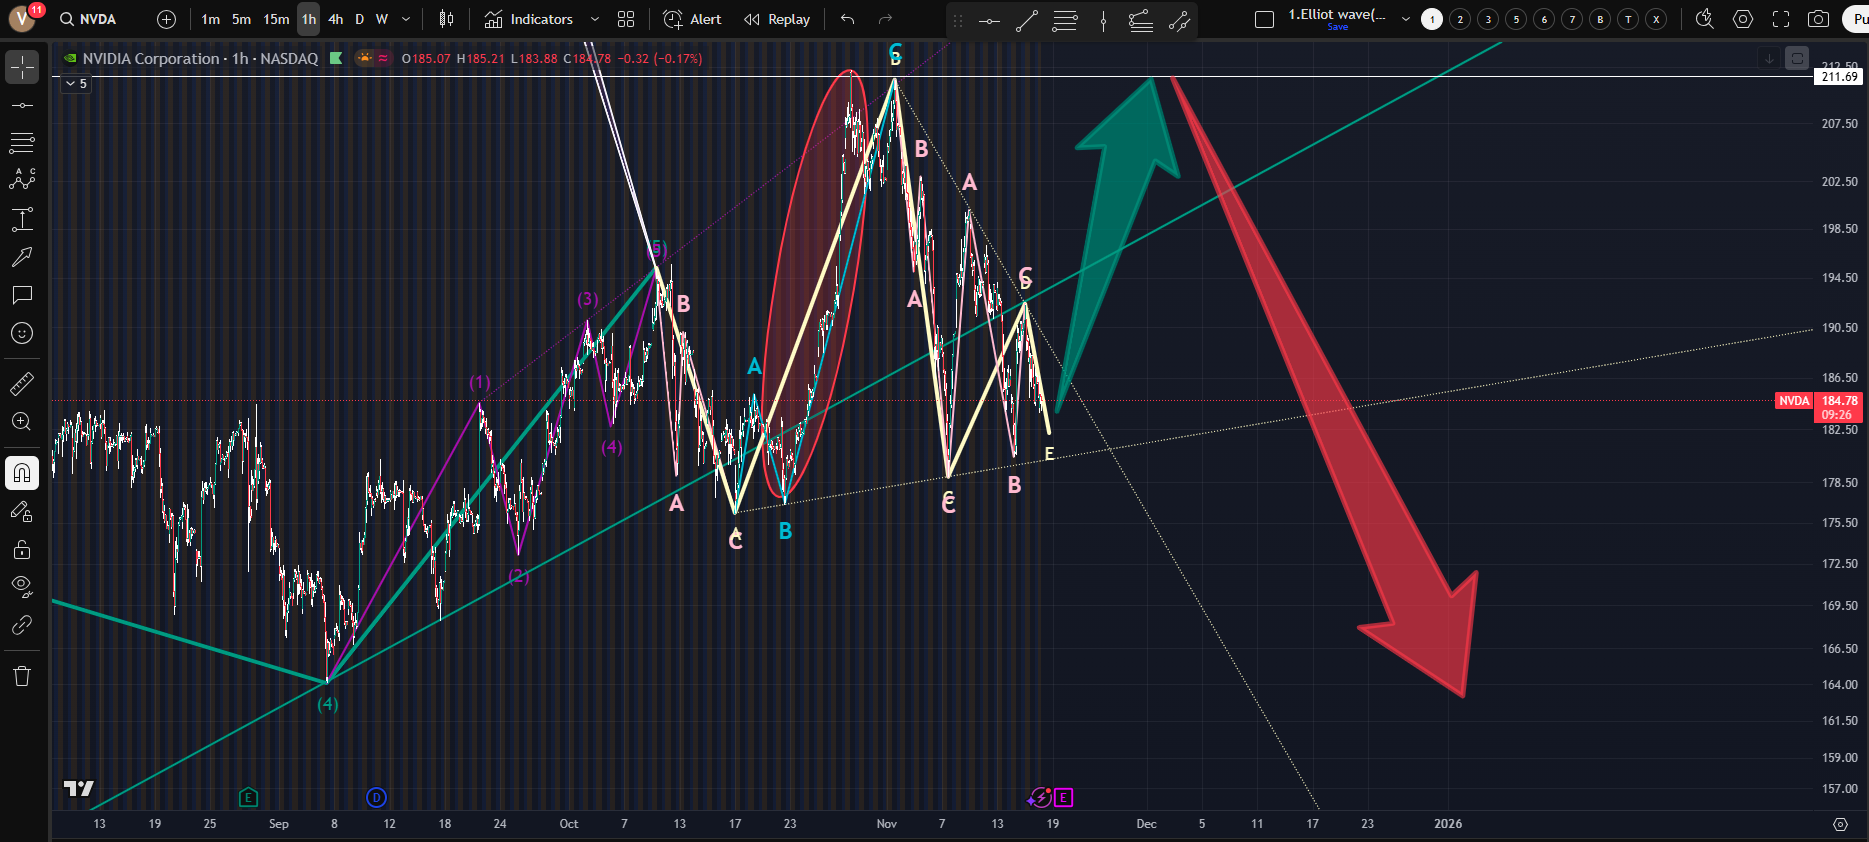This screenshot has height=842, width=1869.
Task: Pick the Measure ruler tool
Action: (22, 384)
